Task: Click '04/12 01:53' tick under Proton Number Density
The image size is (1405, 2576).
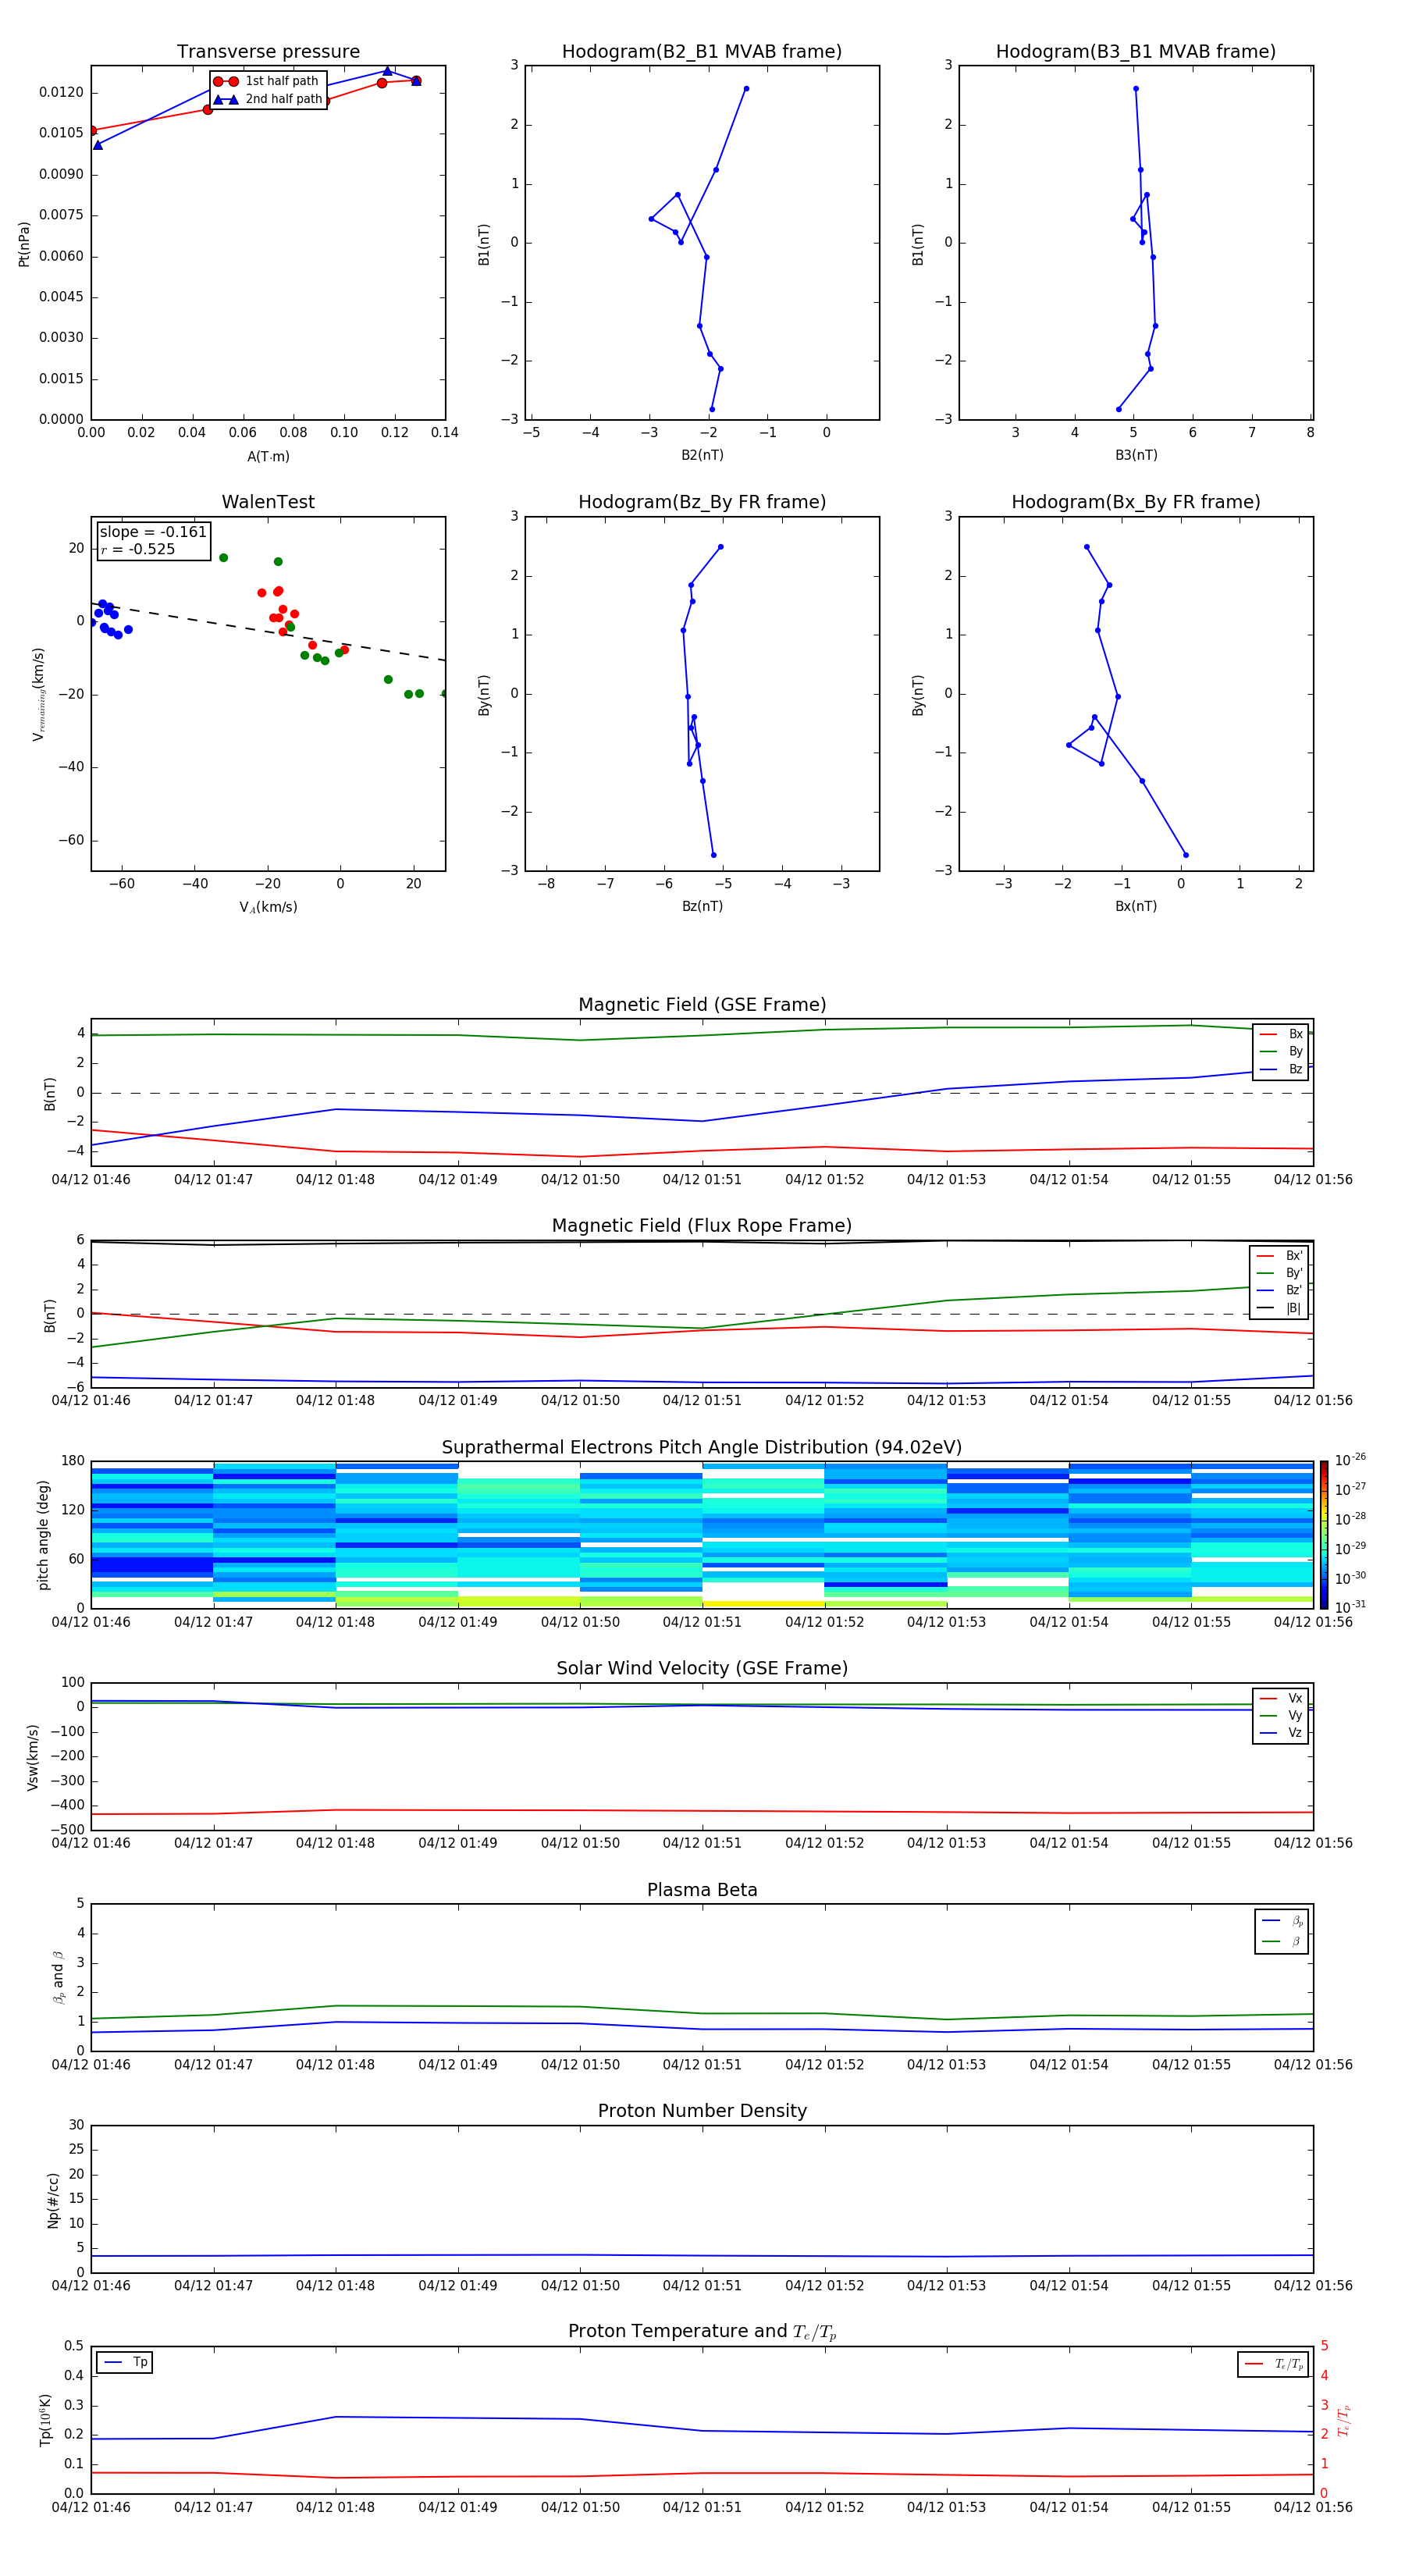Action: click(x=946, y=2286)
